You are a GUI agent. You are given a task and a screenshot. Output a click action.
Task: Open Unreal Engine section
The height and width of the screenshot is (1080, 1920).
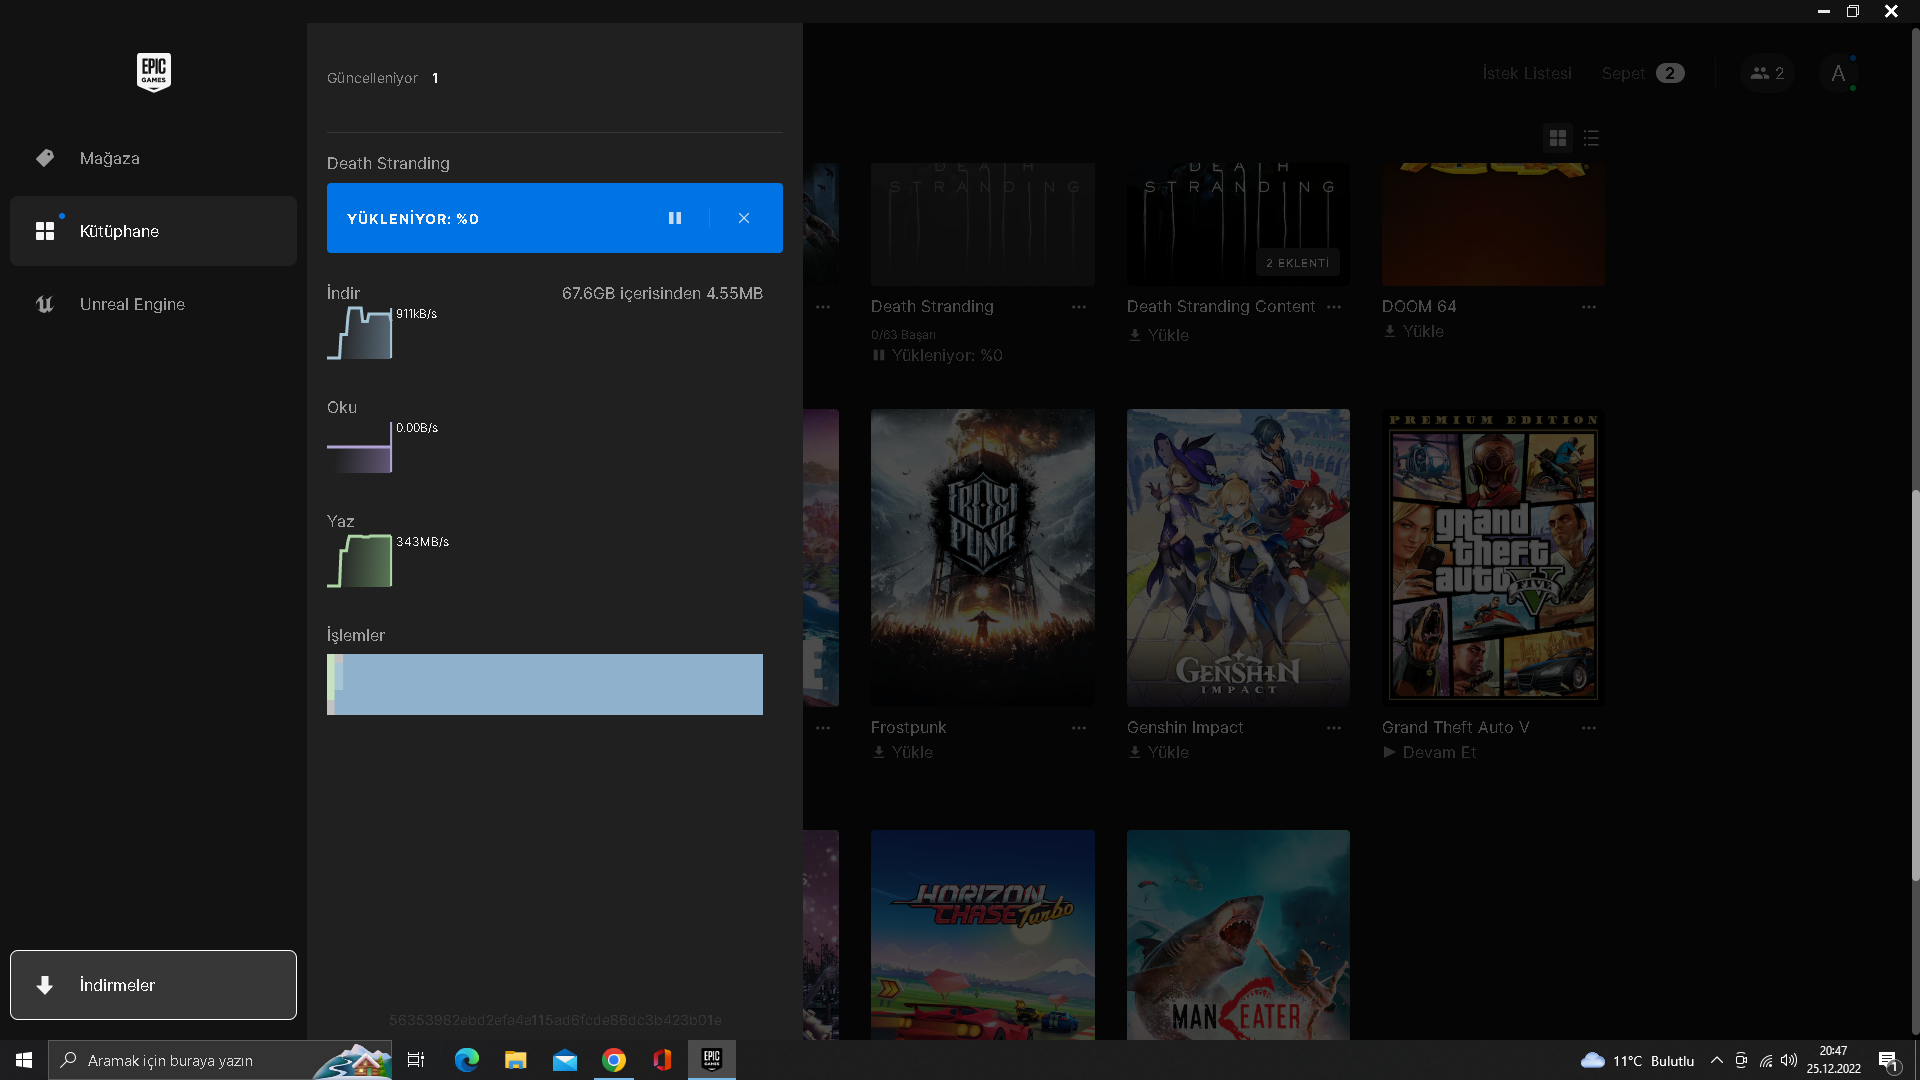click(x=132, y=304)
